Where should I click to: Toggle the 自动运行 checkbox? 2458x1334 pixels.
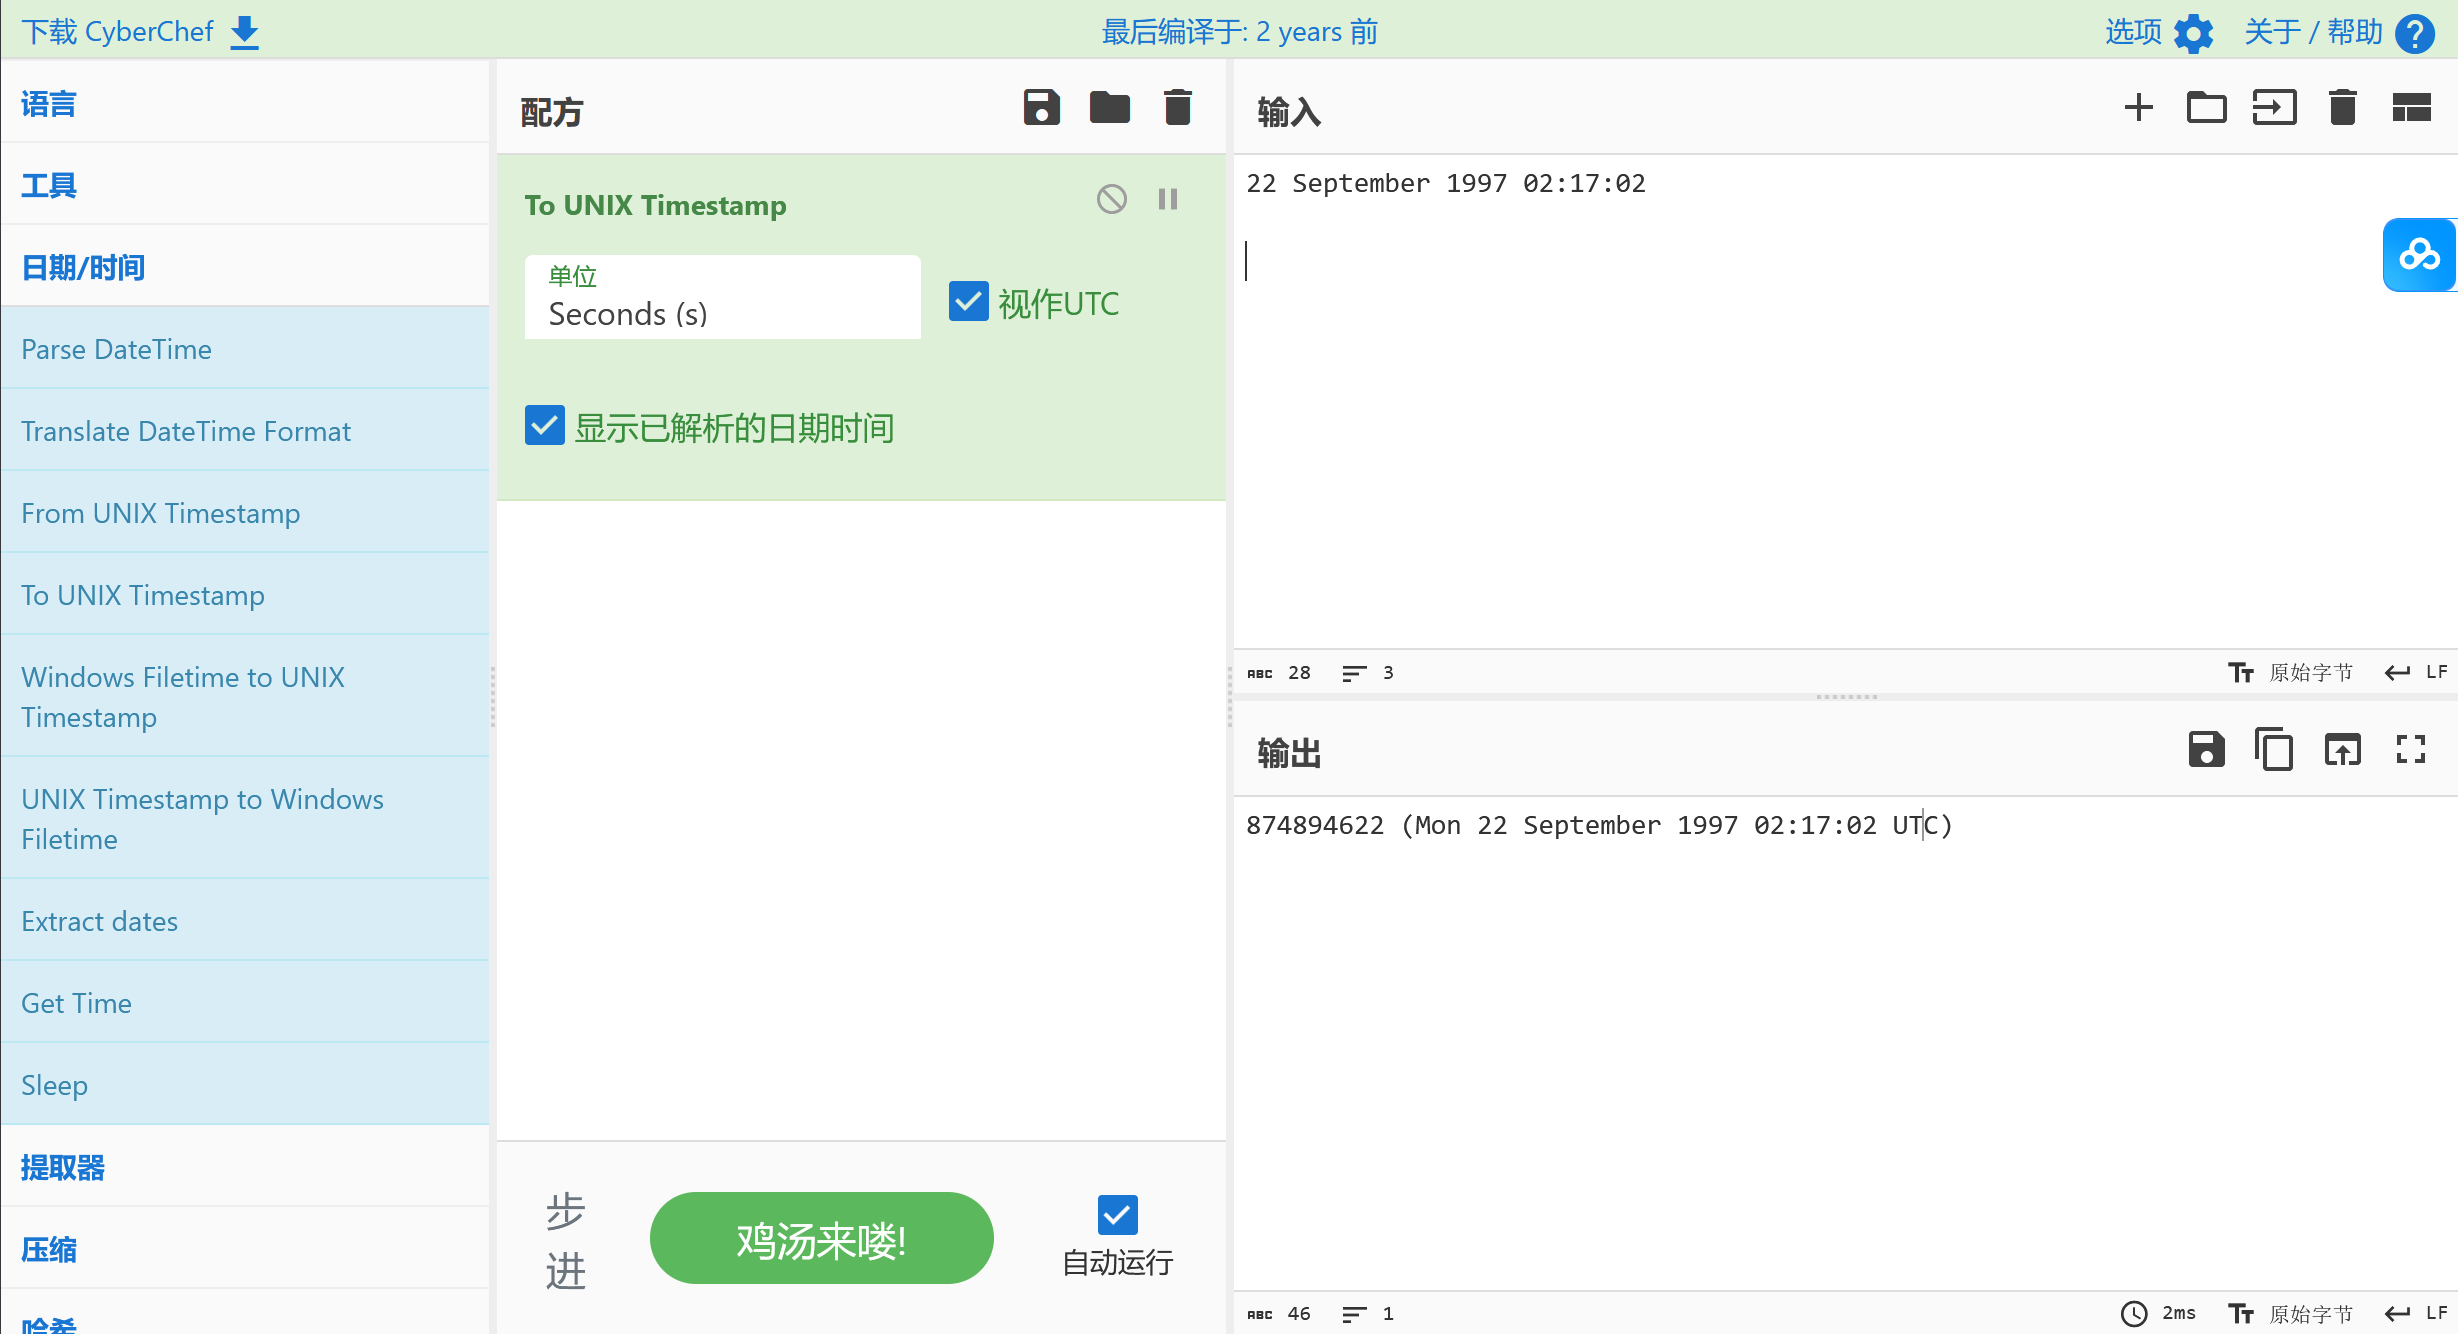1118,1216
